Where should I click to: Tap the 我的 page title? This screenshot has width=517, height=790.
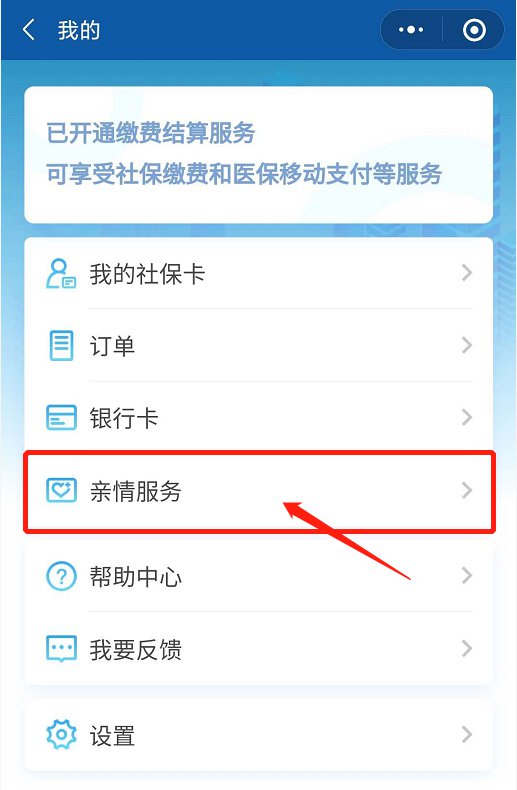coord(79,30)
